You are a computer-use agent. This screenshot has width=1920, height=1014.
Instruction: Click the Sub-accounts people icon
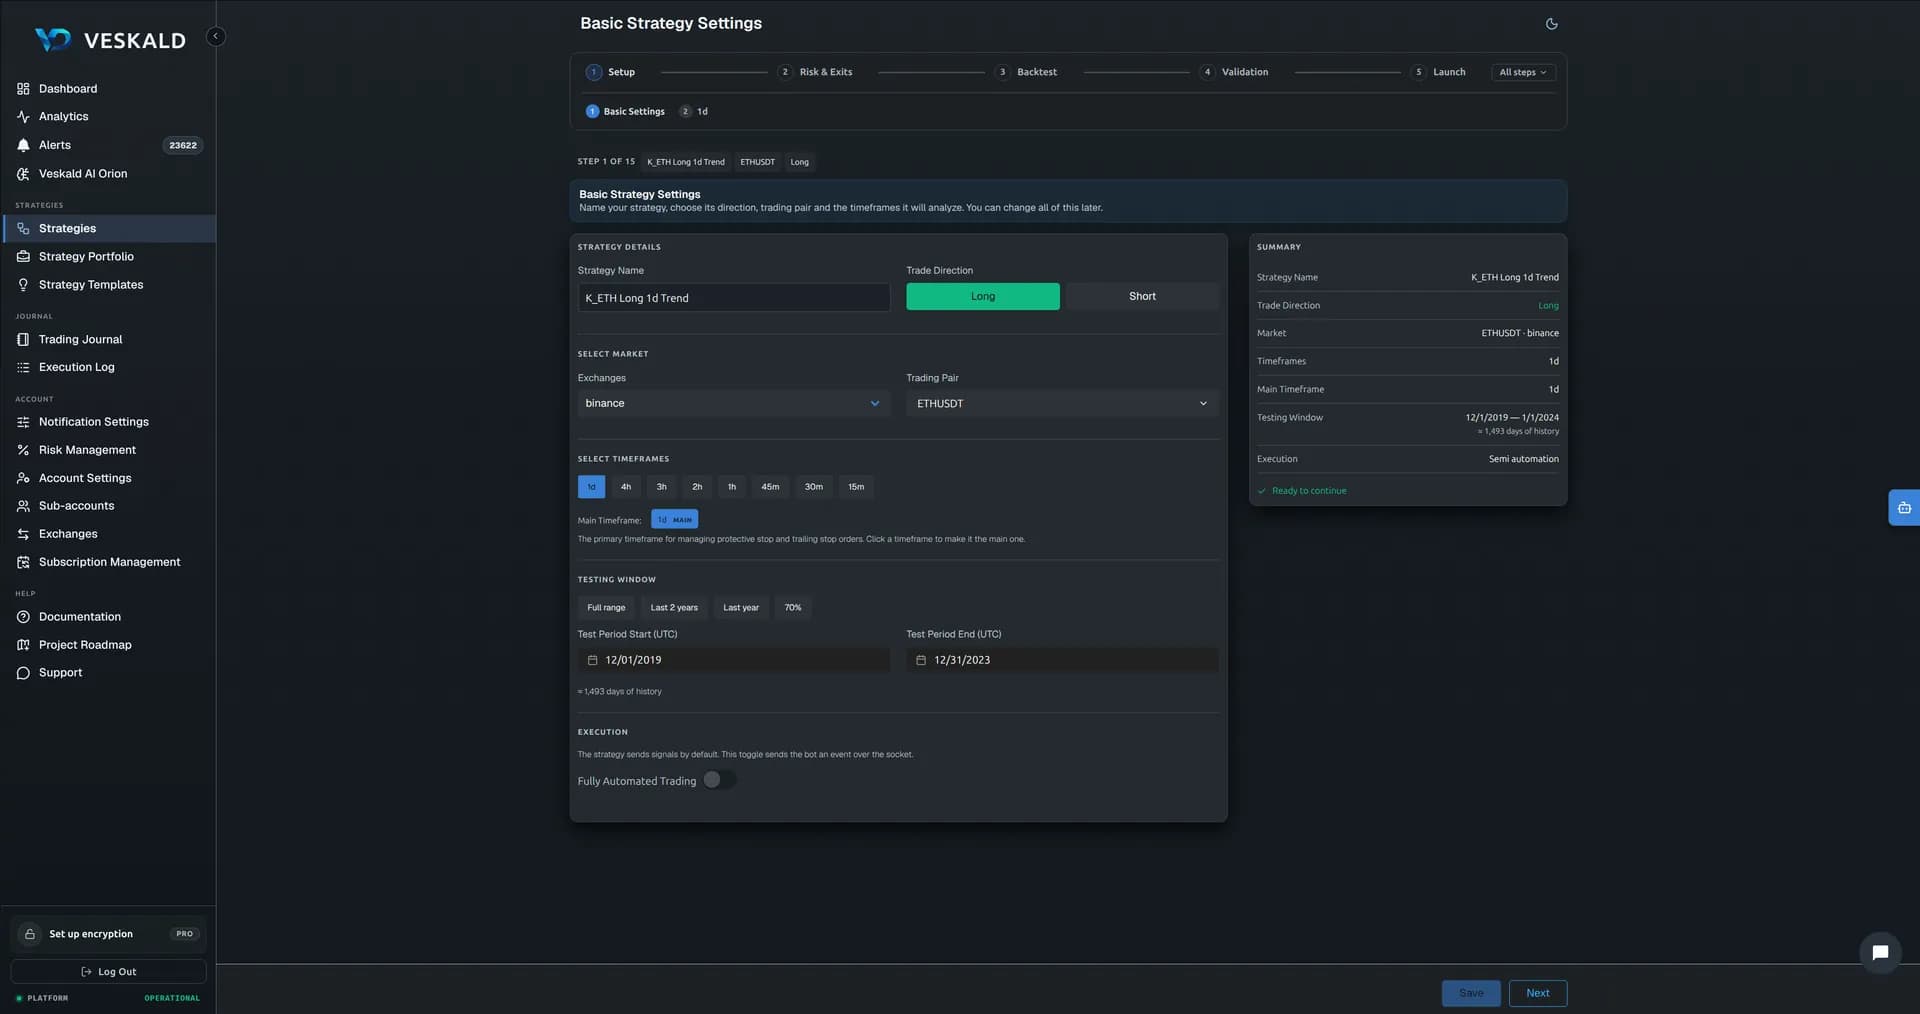point(23,506)
